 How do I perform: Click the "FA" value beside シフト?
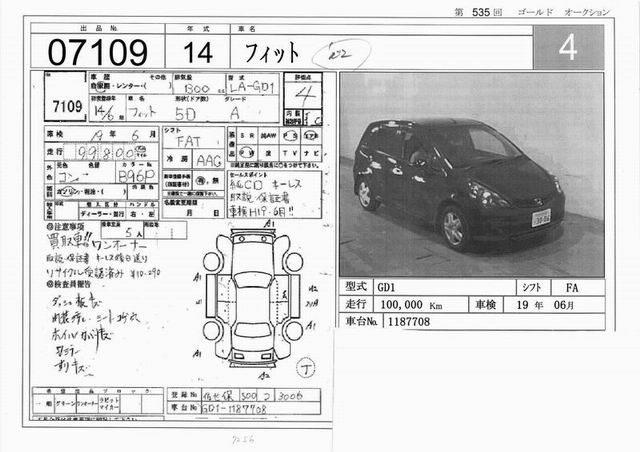point(572,288)
